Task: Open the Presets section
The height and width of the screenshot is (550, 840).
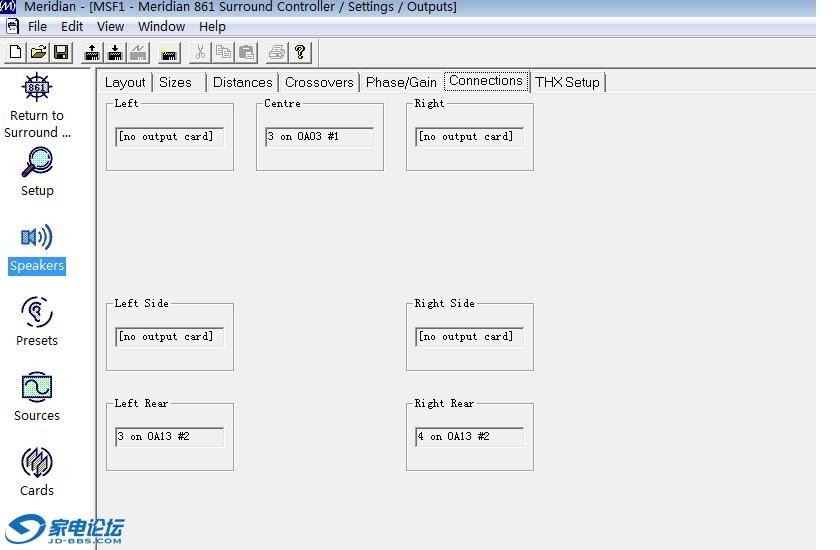Action: pos(37,322)
